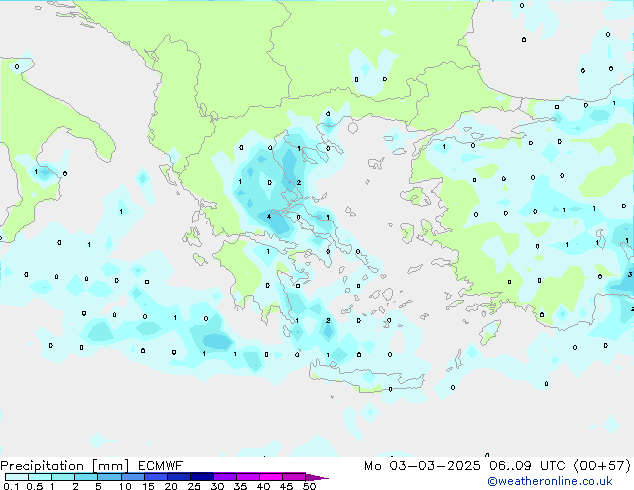
Task: Click the '4' precipitation value over central Greece
Action: pos(268,217)
